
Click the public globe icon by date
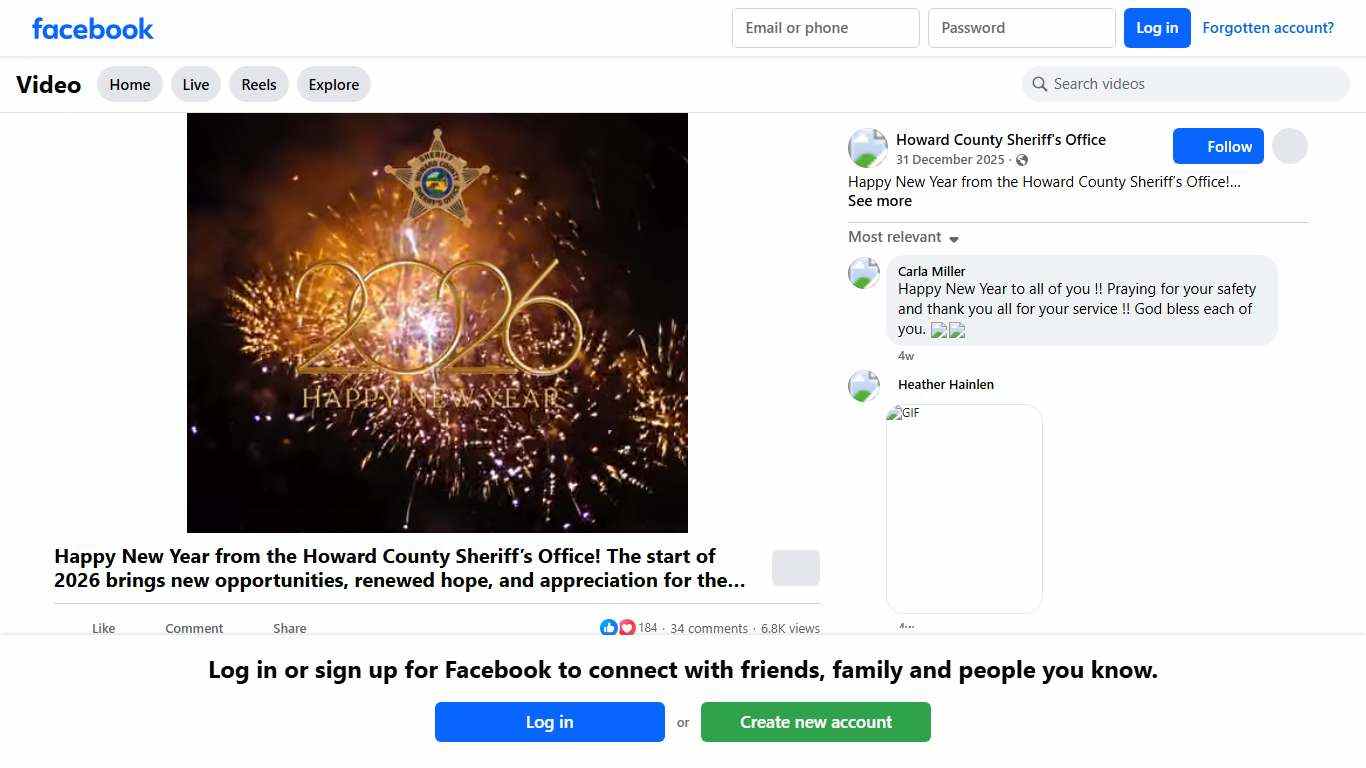click(1021, 160)
